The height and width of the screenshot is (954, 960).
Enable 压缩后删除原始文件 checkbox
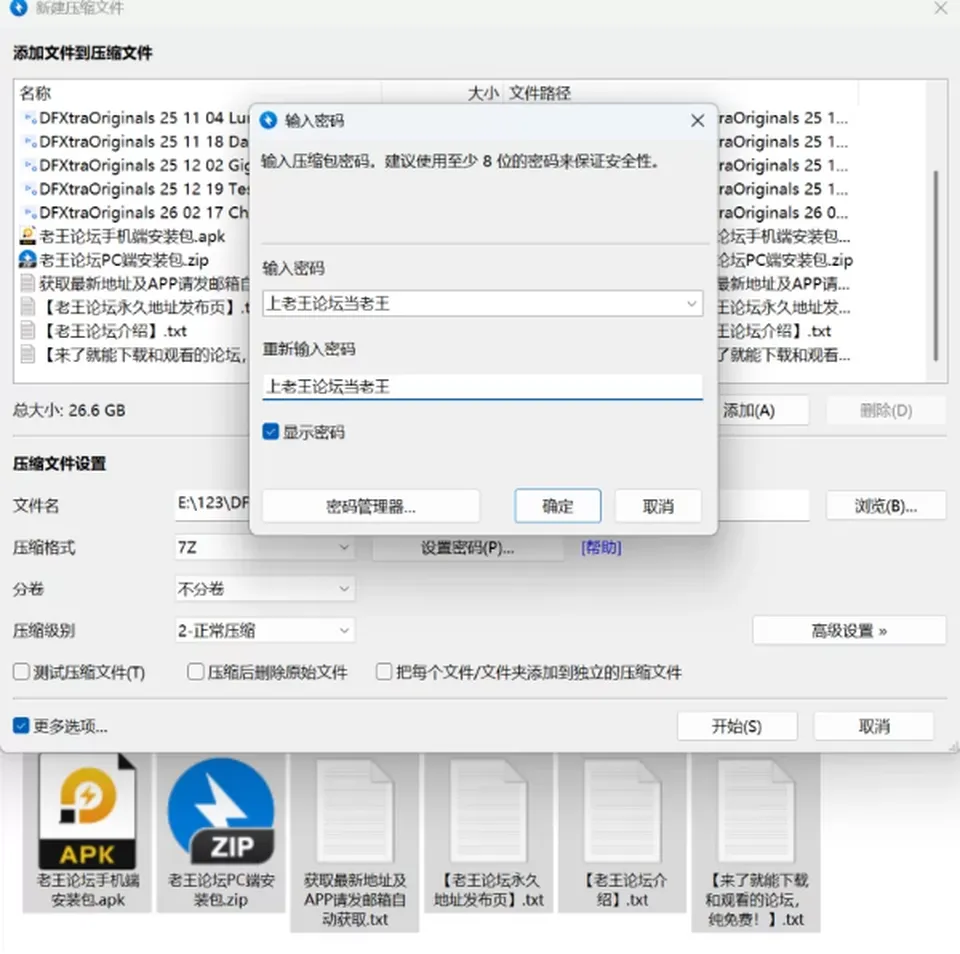[195, 672]
